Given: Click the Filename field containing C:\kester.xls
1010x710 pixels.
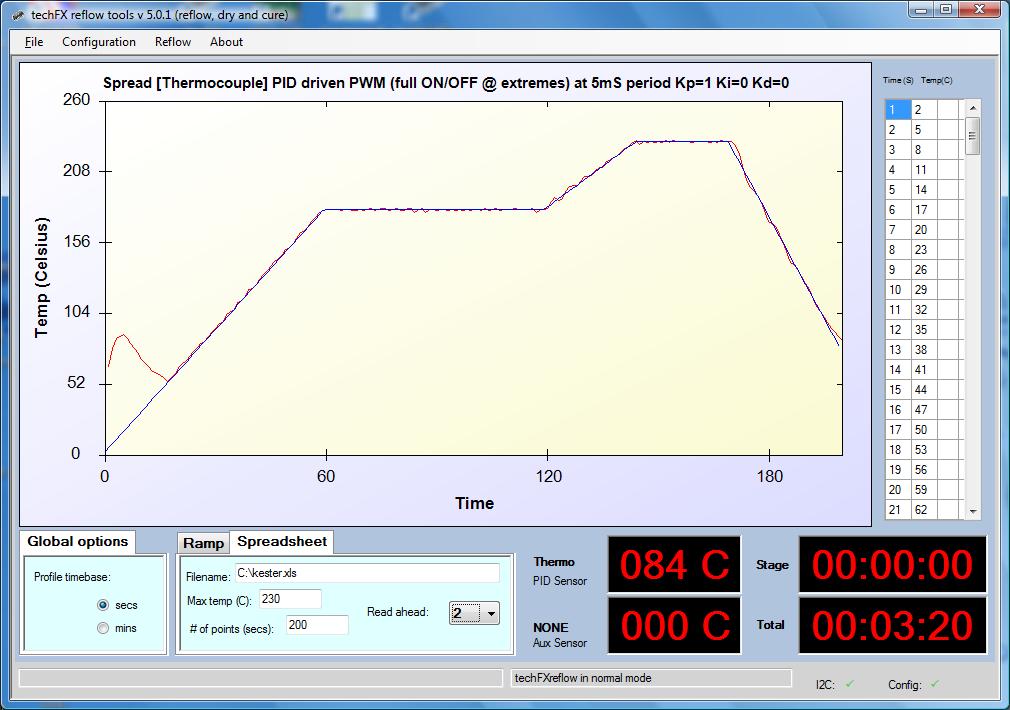Looking at the screenshot, I should click(x=367, y=573).
